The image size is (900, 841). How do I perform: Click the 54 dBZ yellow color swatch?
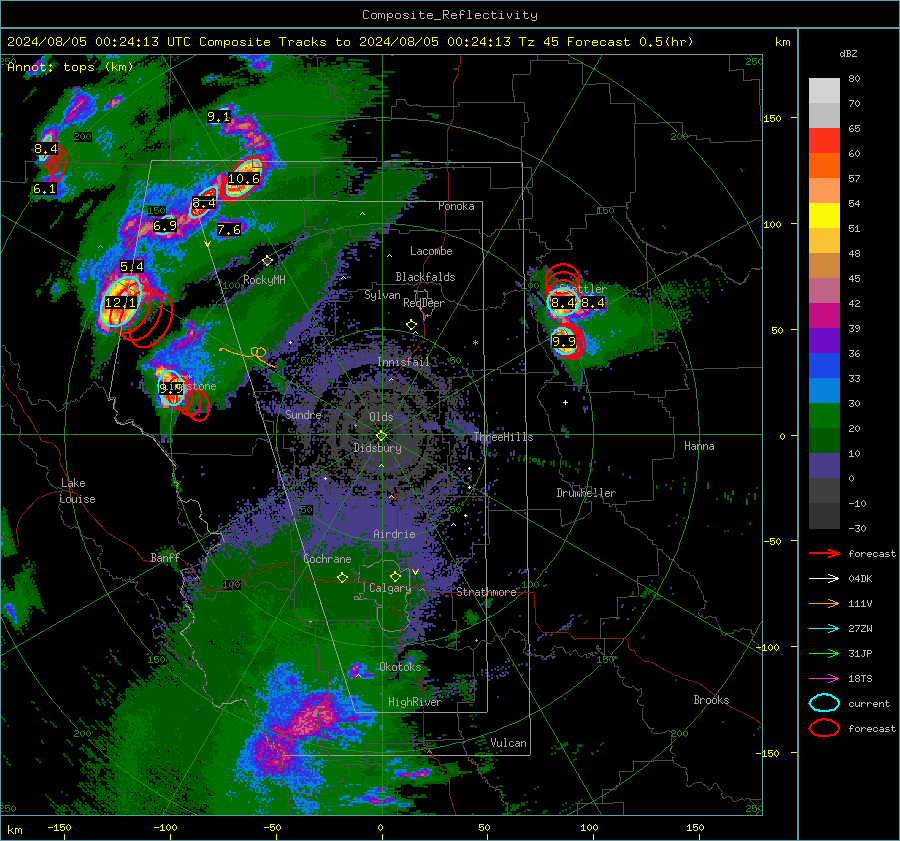[824, 216]
